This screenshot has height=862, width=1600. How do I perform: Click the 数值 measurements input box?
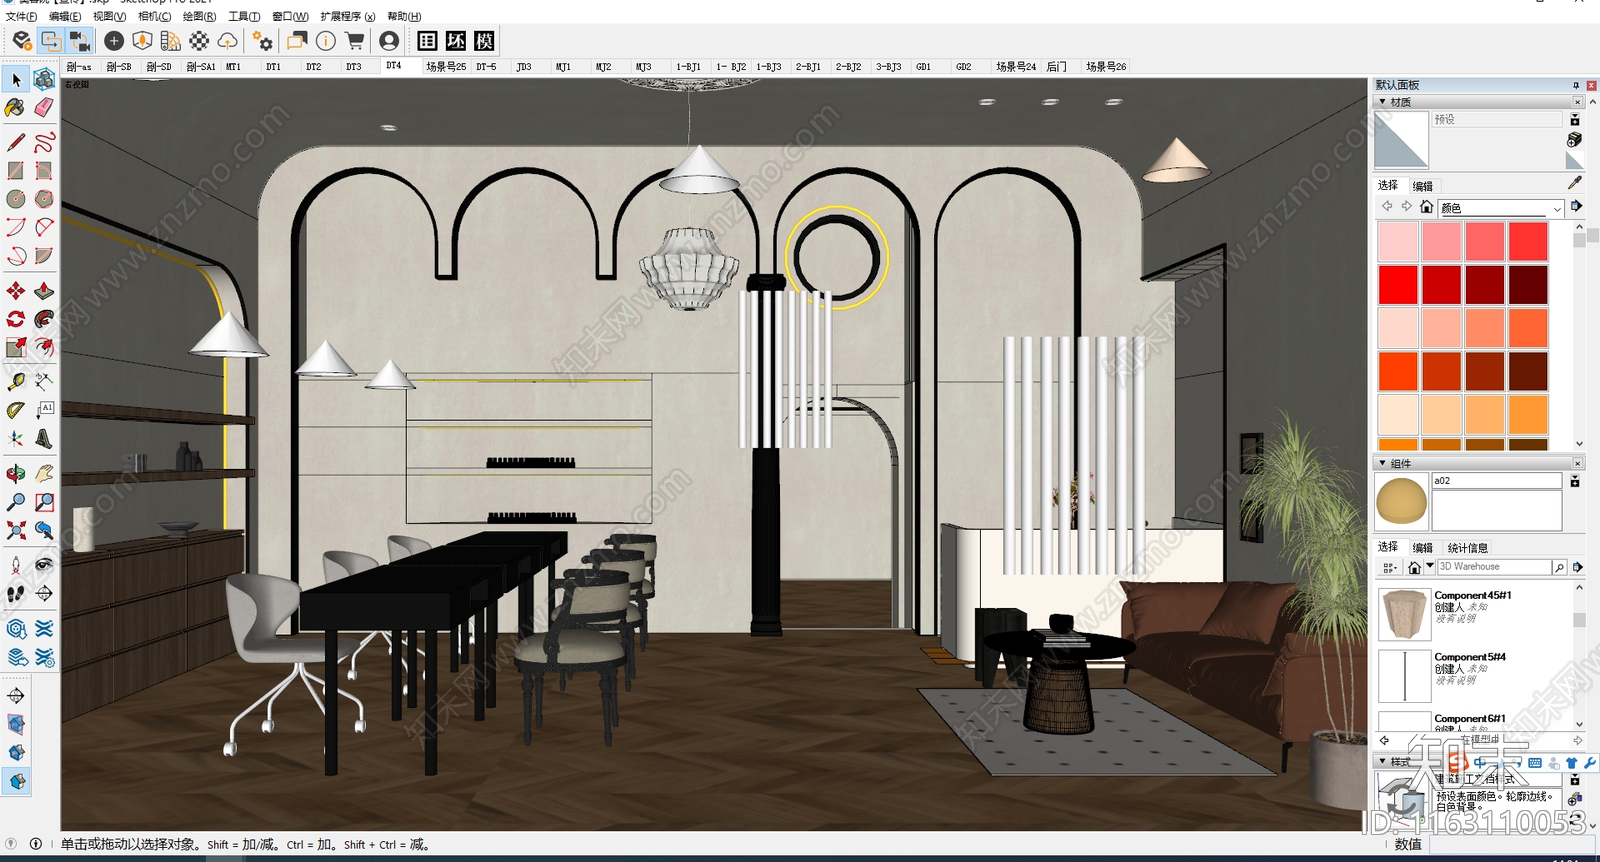[1512, 844]
